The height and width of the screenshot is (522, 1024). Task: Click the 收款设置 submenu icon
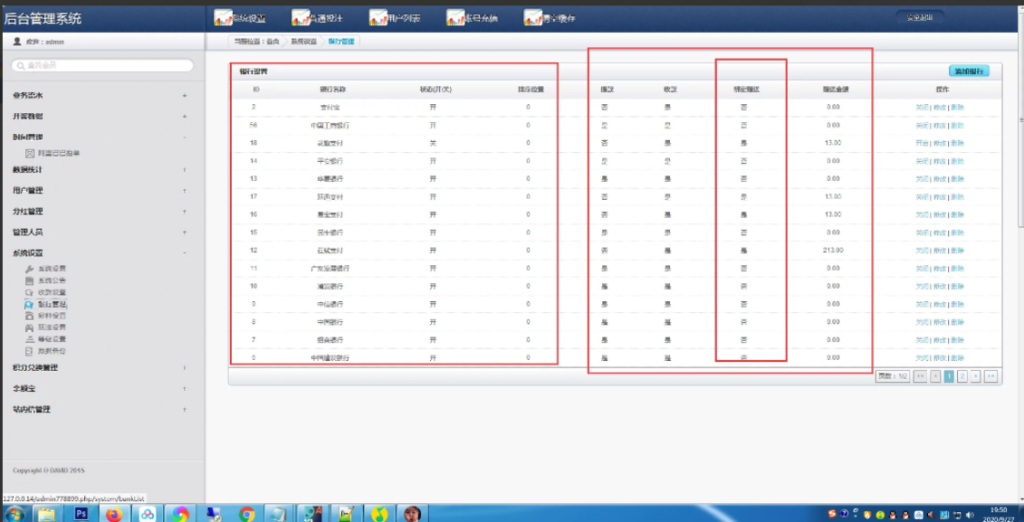tap(29, 292)
